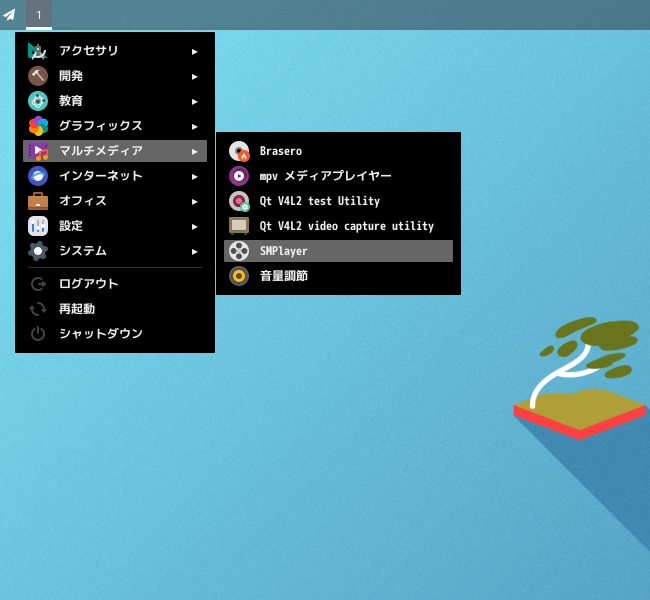
Task: Expand the 教育 submenu arrow
Action: 194,102
